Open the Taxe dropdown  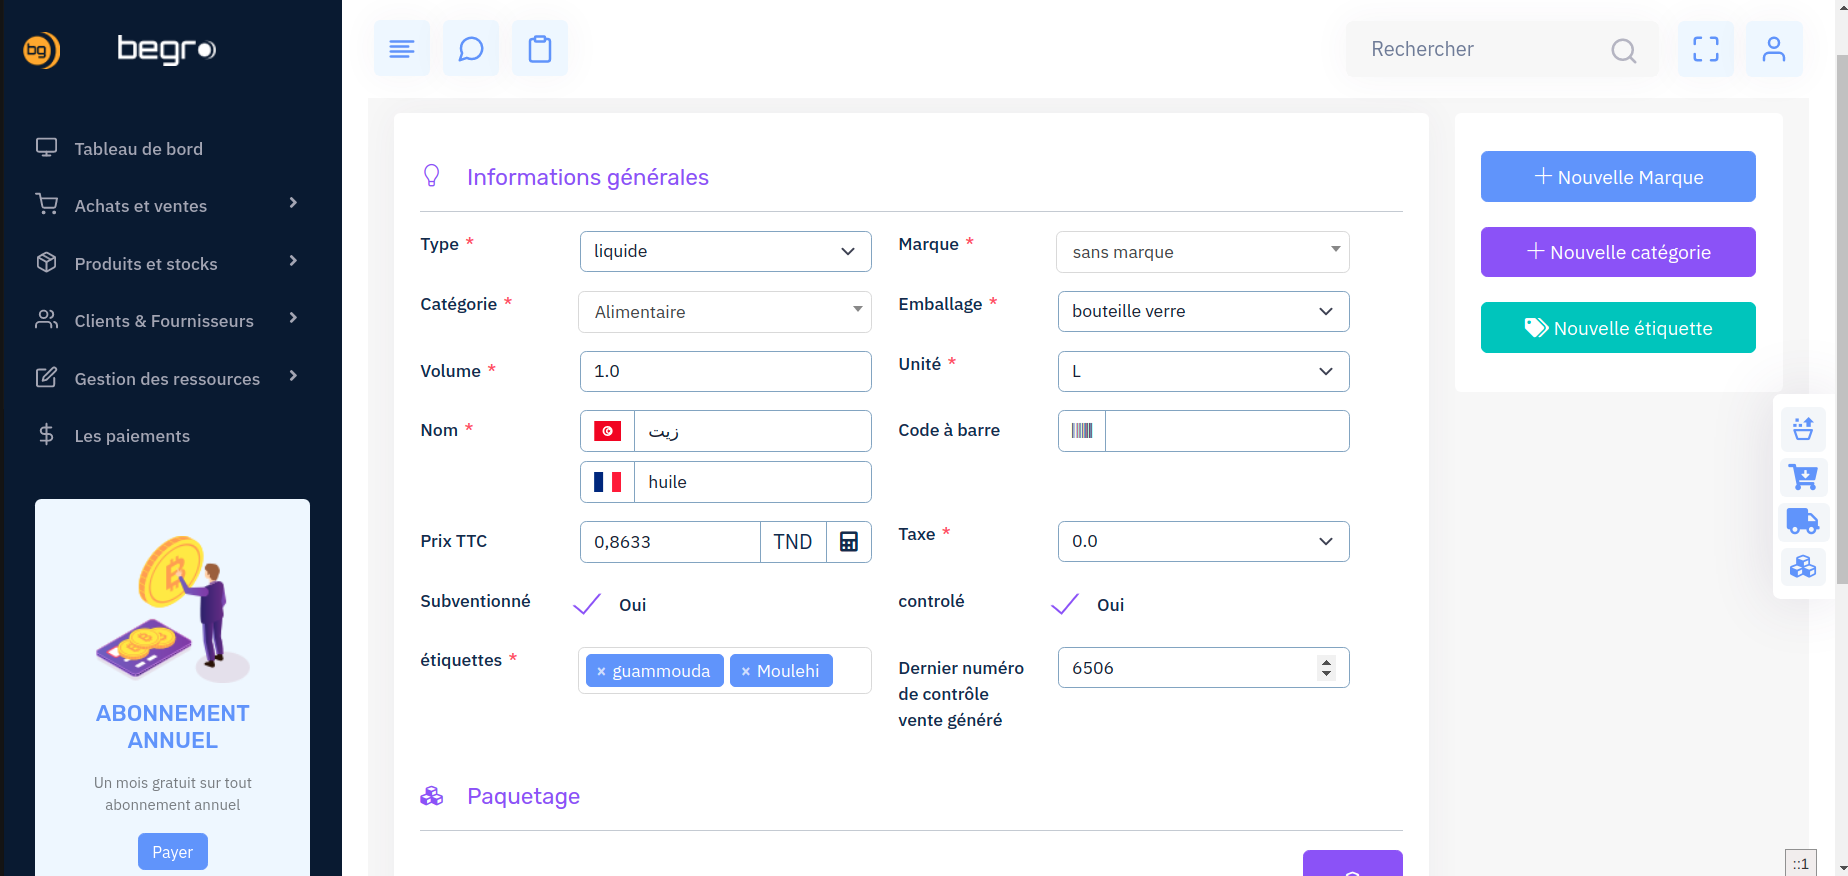coord(1203,542)
